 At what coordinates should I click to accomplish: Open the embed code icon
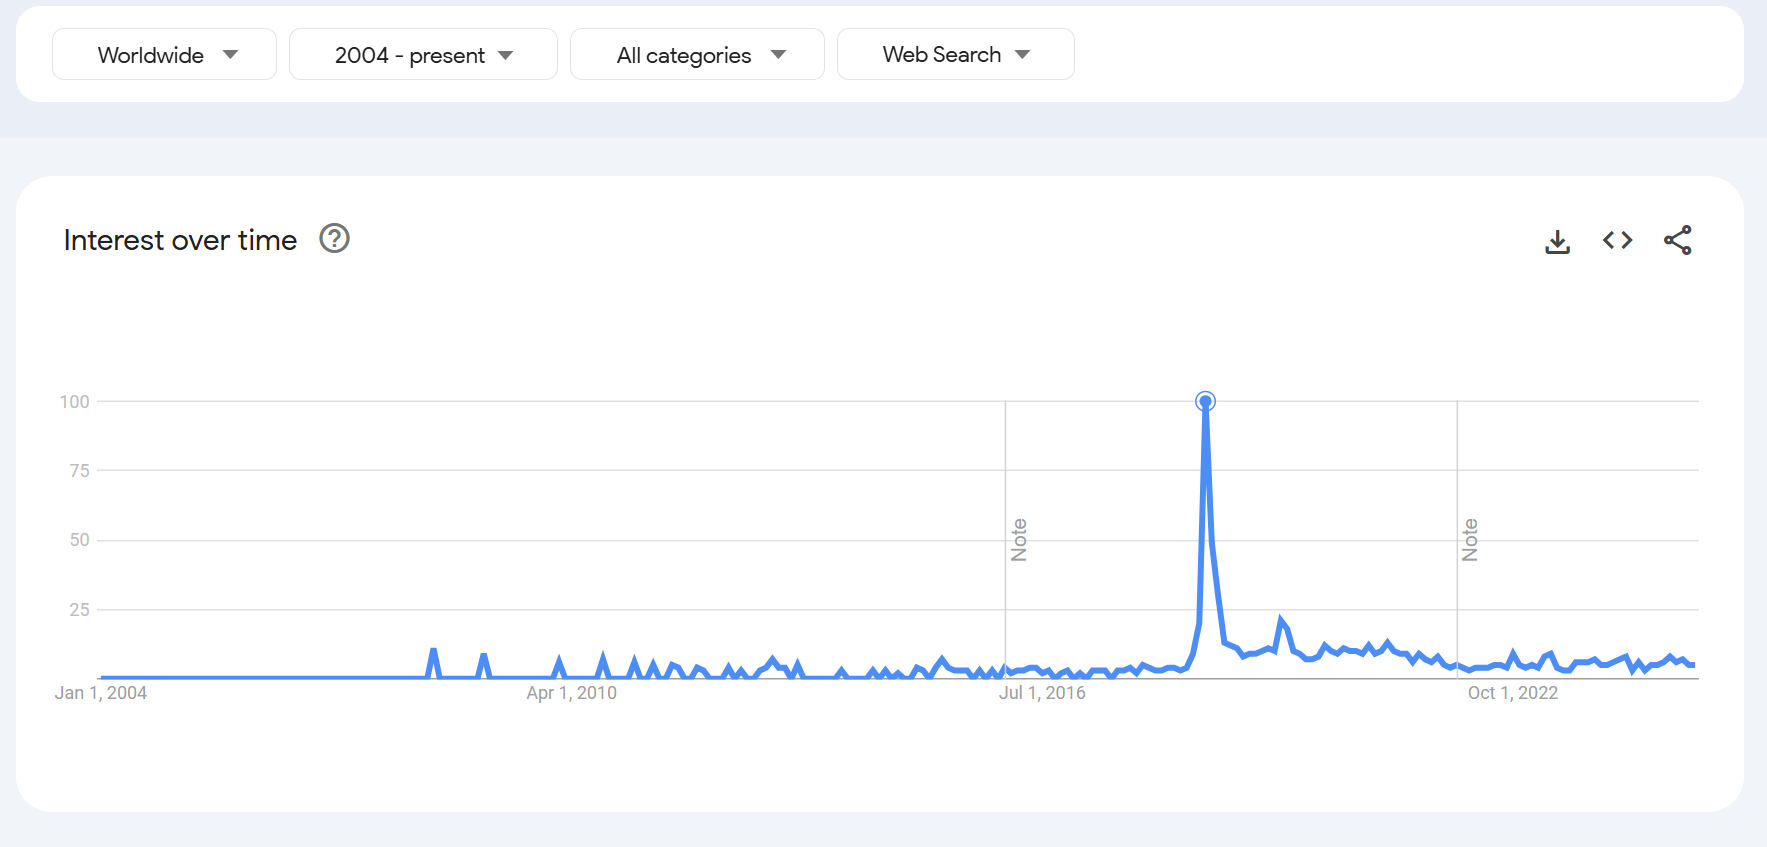point(1617,240)
